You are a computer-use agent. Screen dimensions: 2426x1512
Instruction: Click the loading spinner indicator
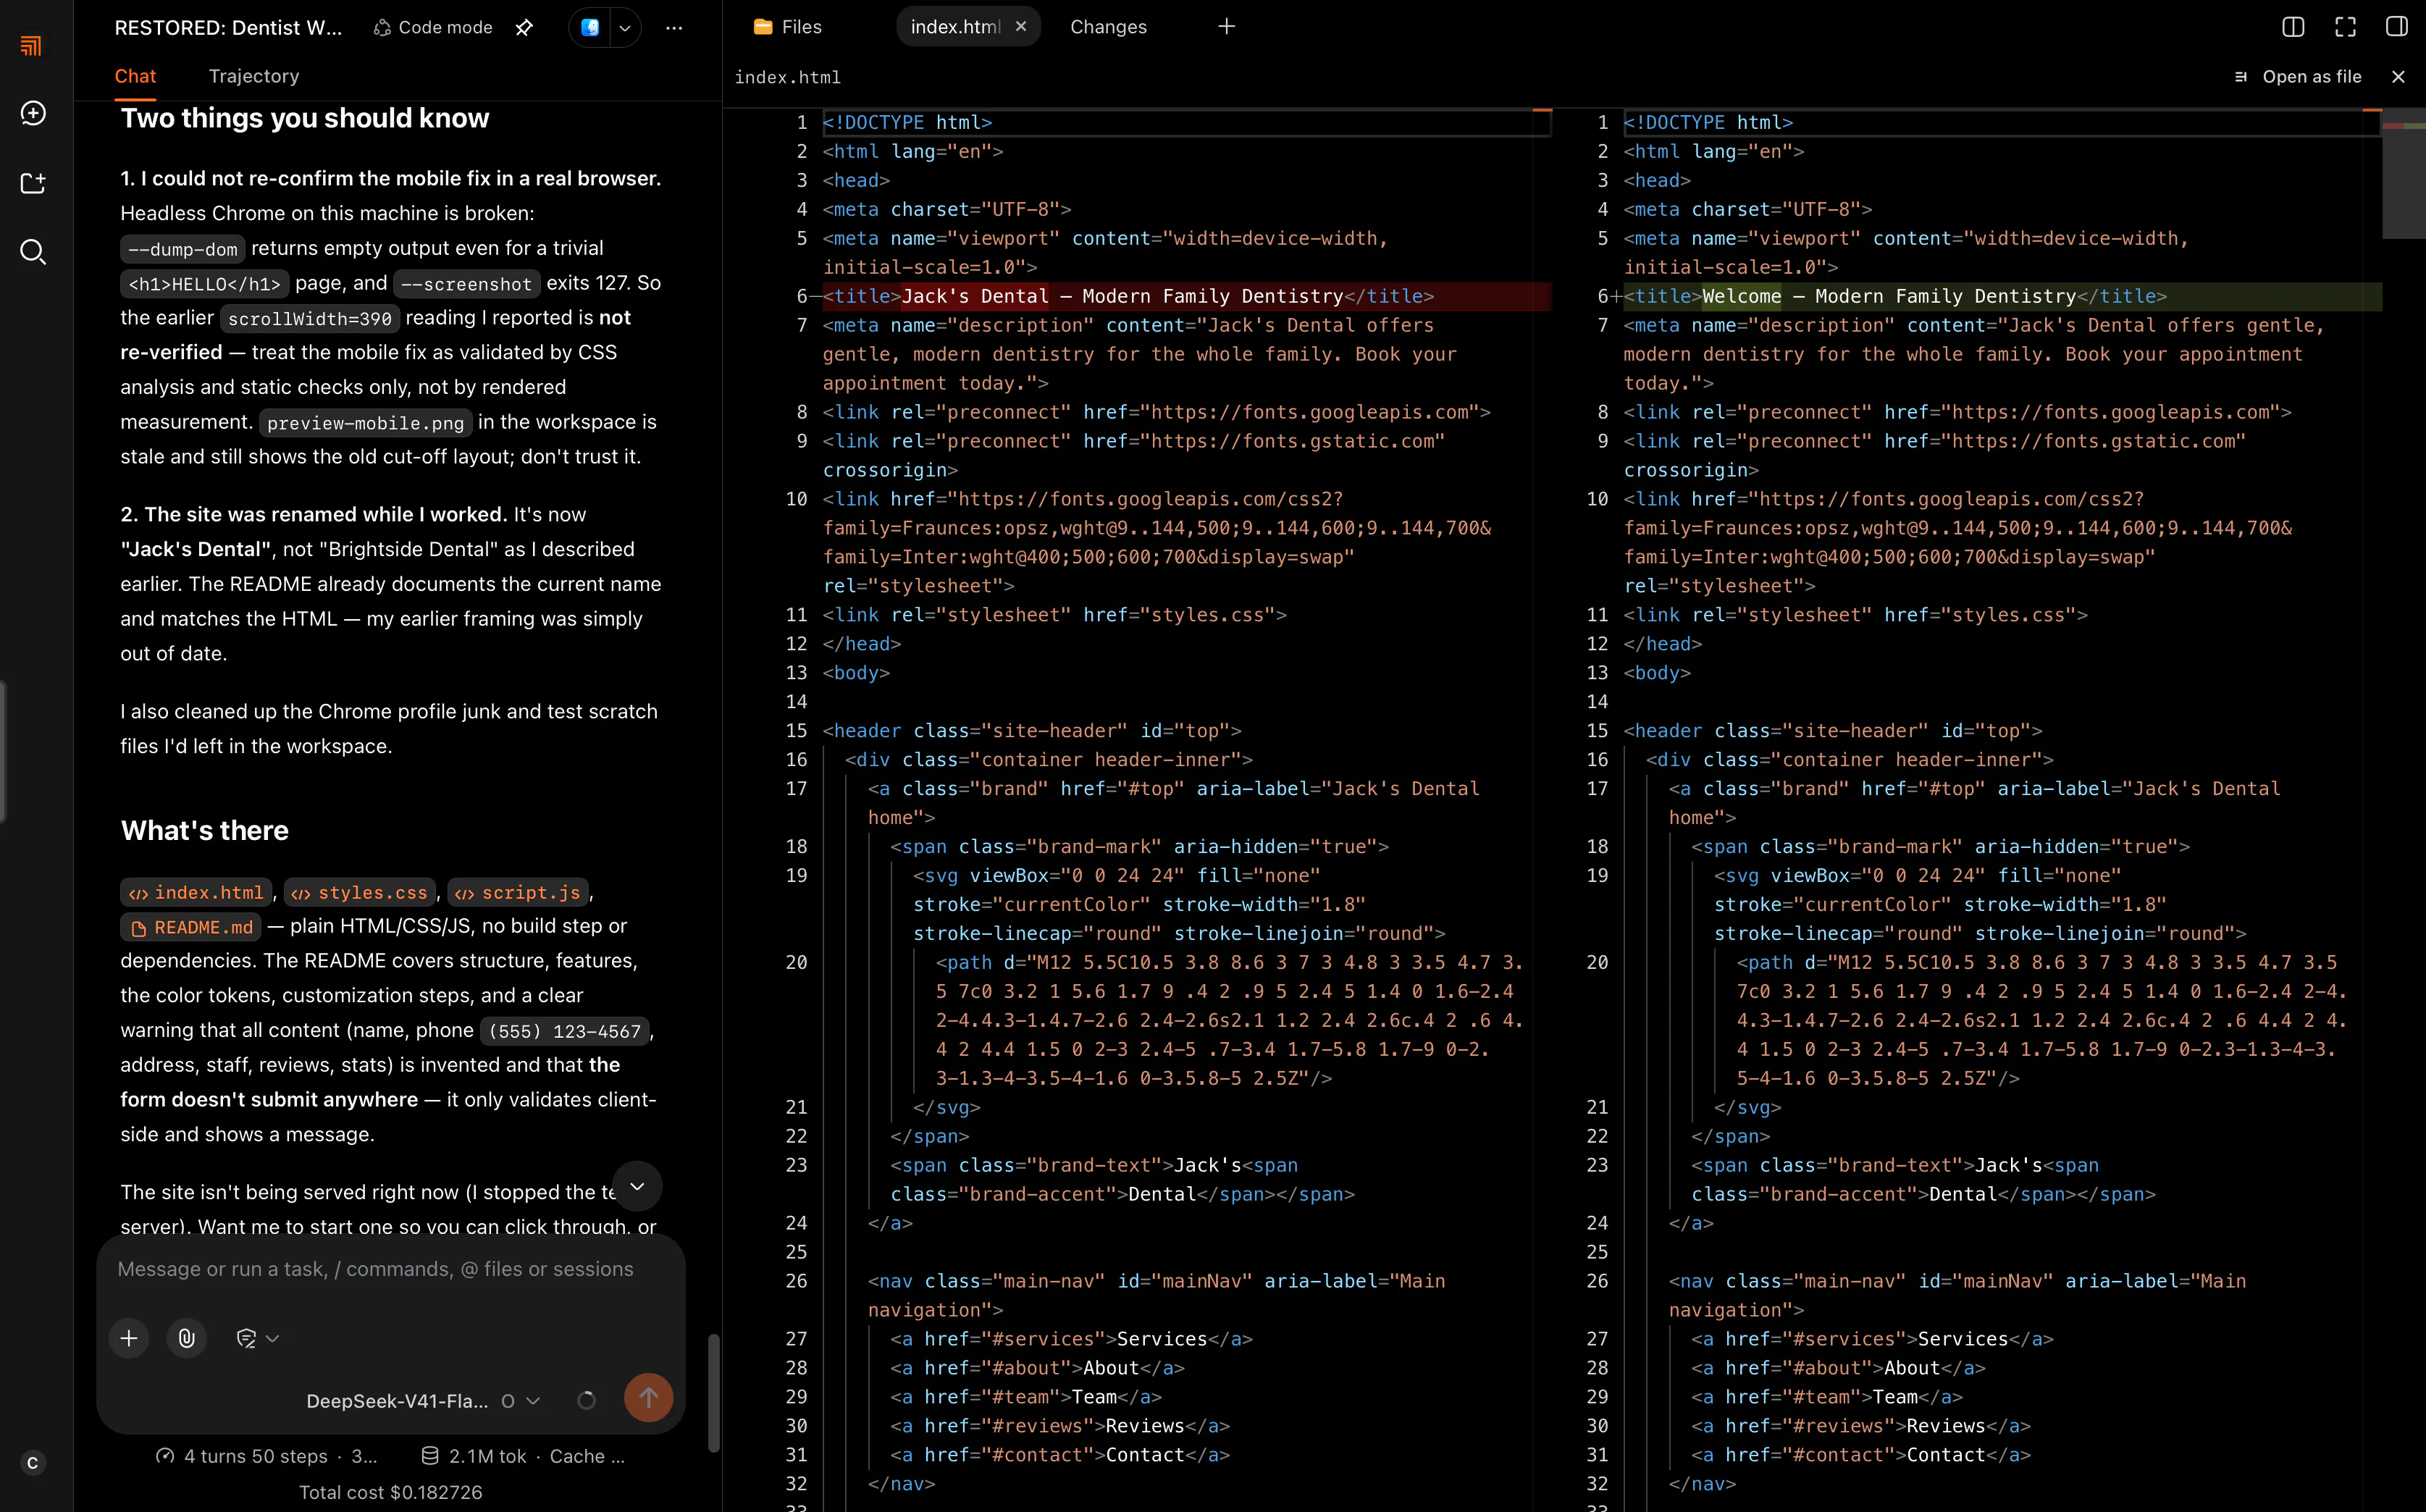click(x=587, y=1400)
